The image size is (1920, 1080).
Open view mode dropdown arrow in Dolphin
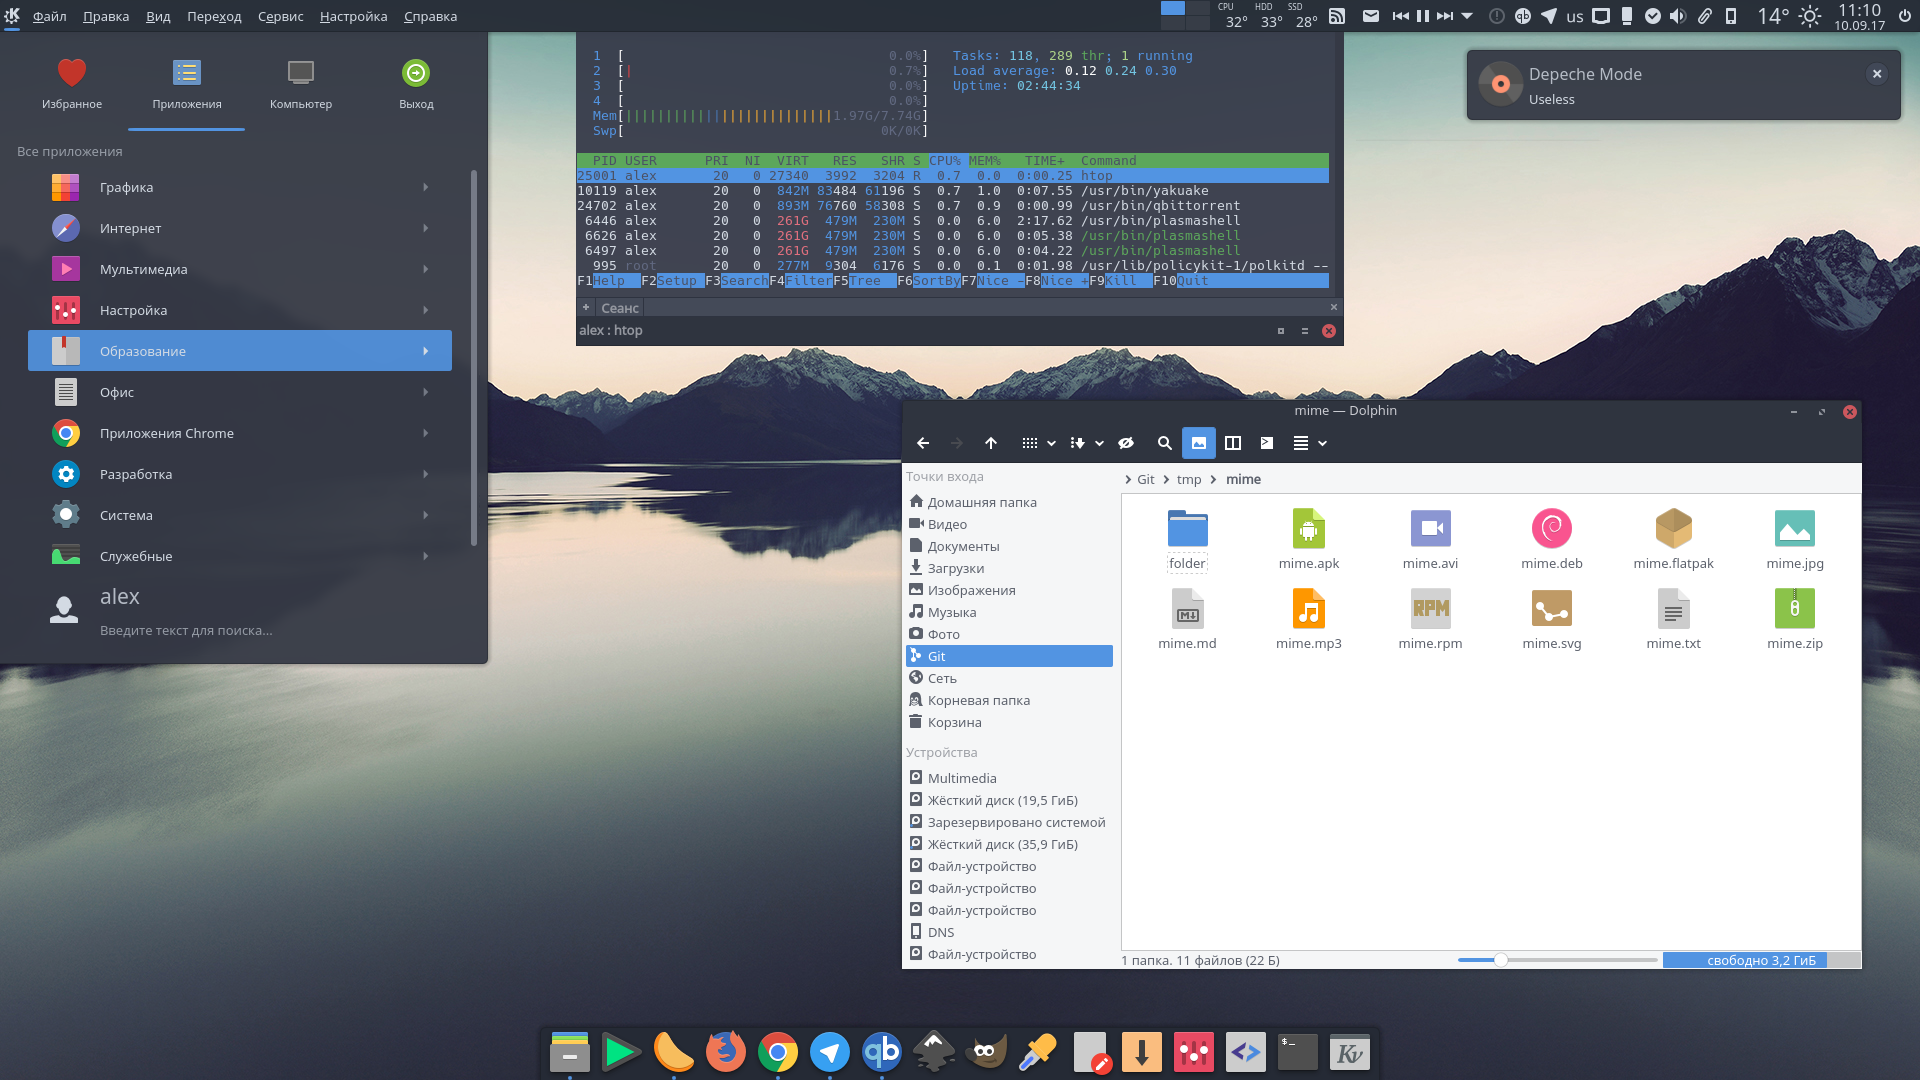point(1051,443)
